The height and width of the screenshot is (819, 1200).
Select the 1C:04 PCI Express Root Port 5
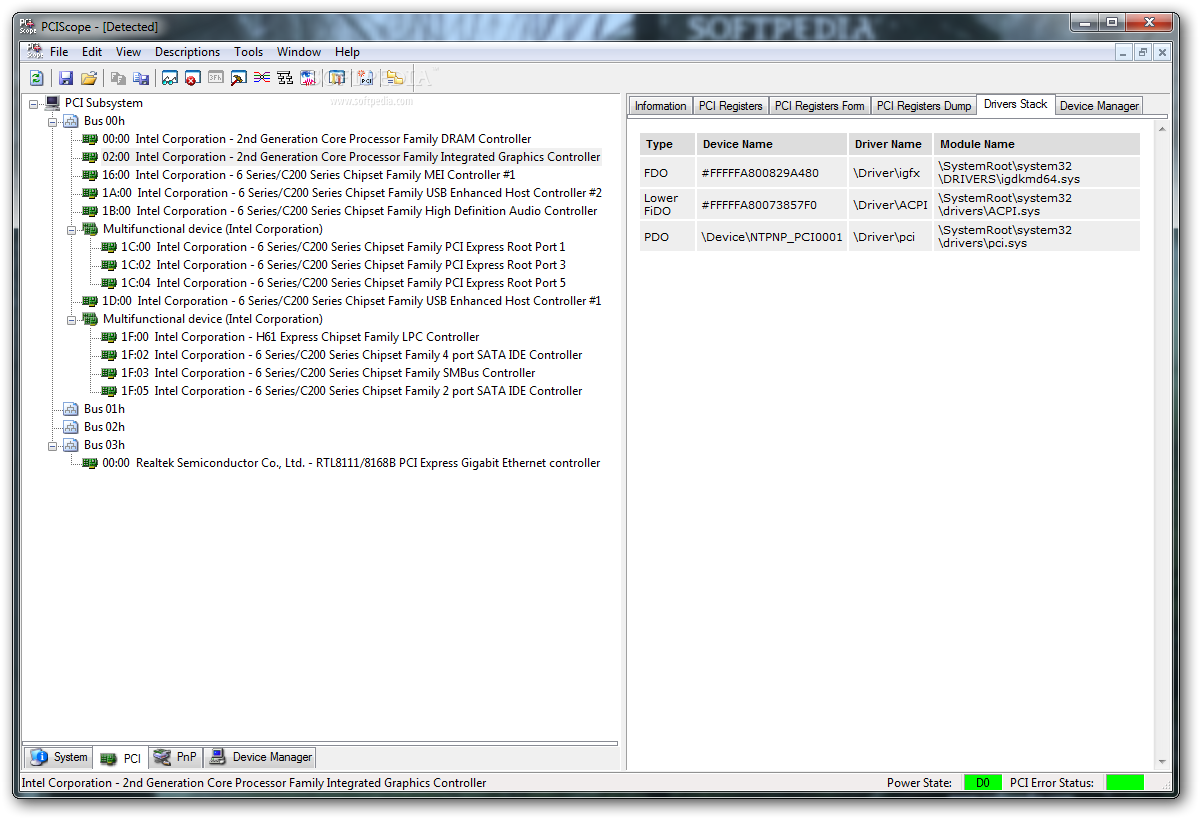click(343, 283)
